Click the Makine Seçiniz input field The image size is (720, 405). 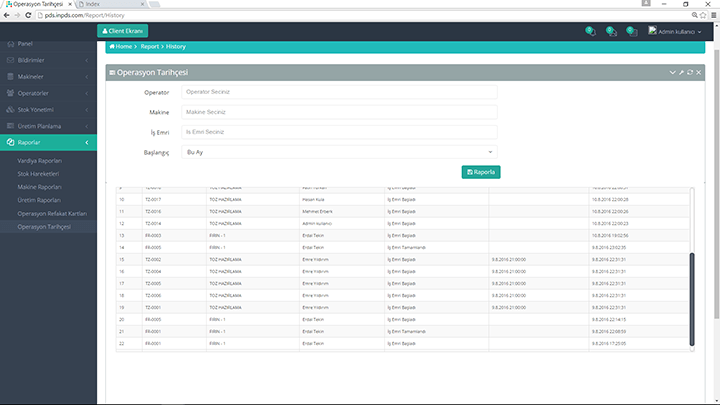click(339, 112)
